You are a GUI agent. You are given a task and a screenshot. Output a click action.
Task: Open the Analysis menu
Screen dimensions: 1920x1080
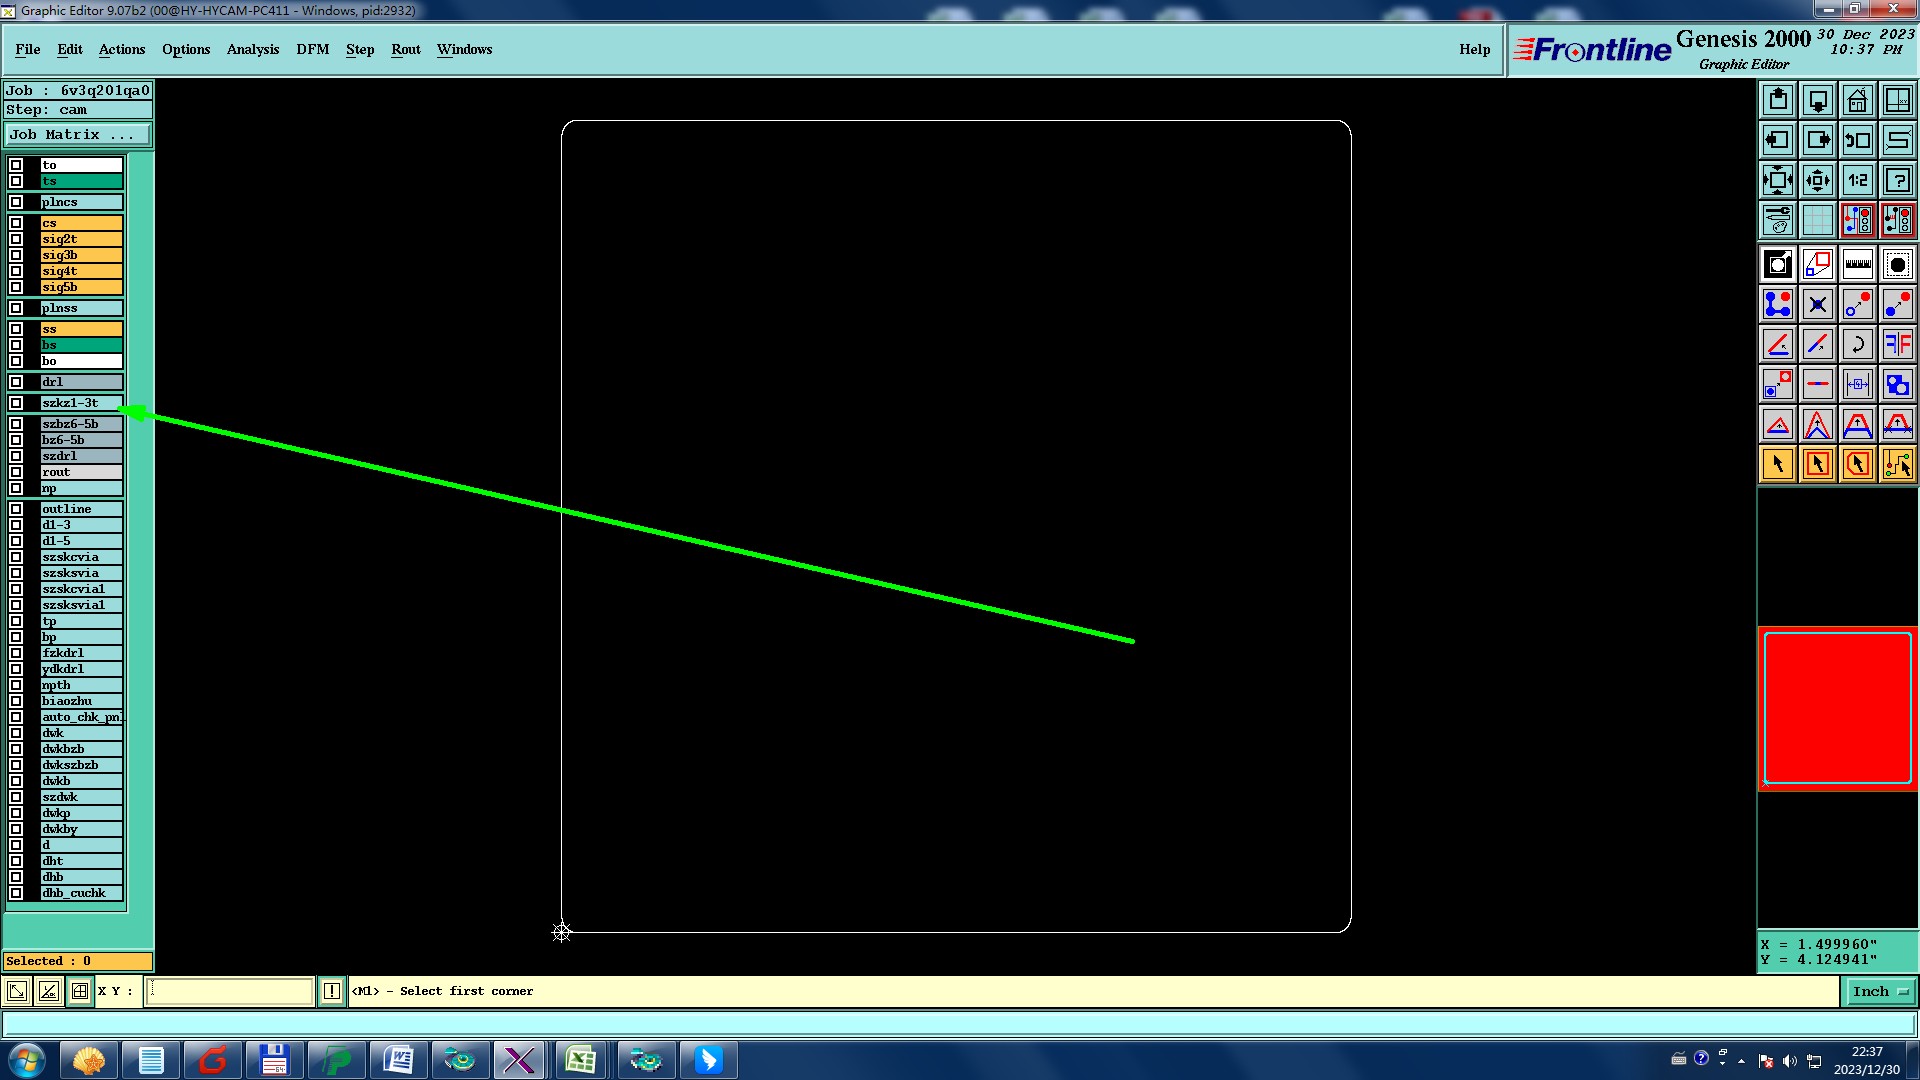[252, 49]
